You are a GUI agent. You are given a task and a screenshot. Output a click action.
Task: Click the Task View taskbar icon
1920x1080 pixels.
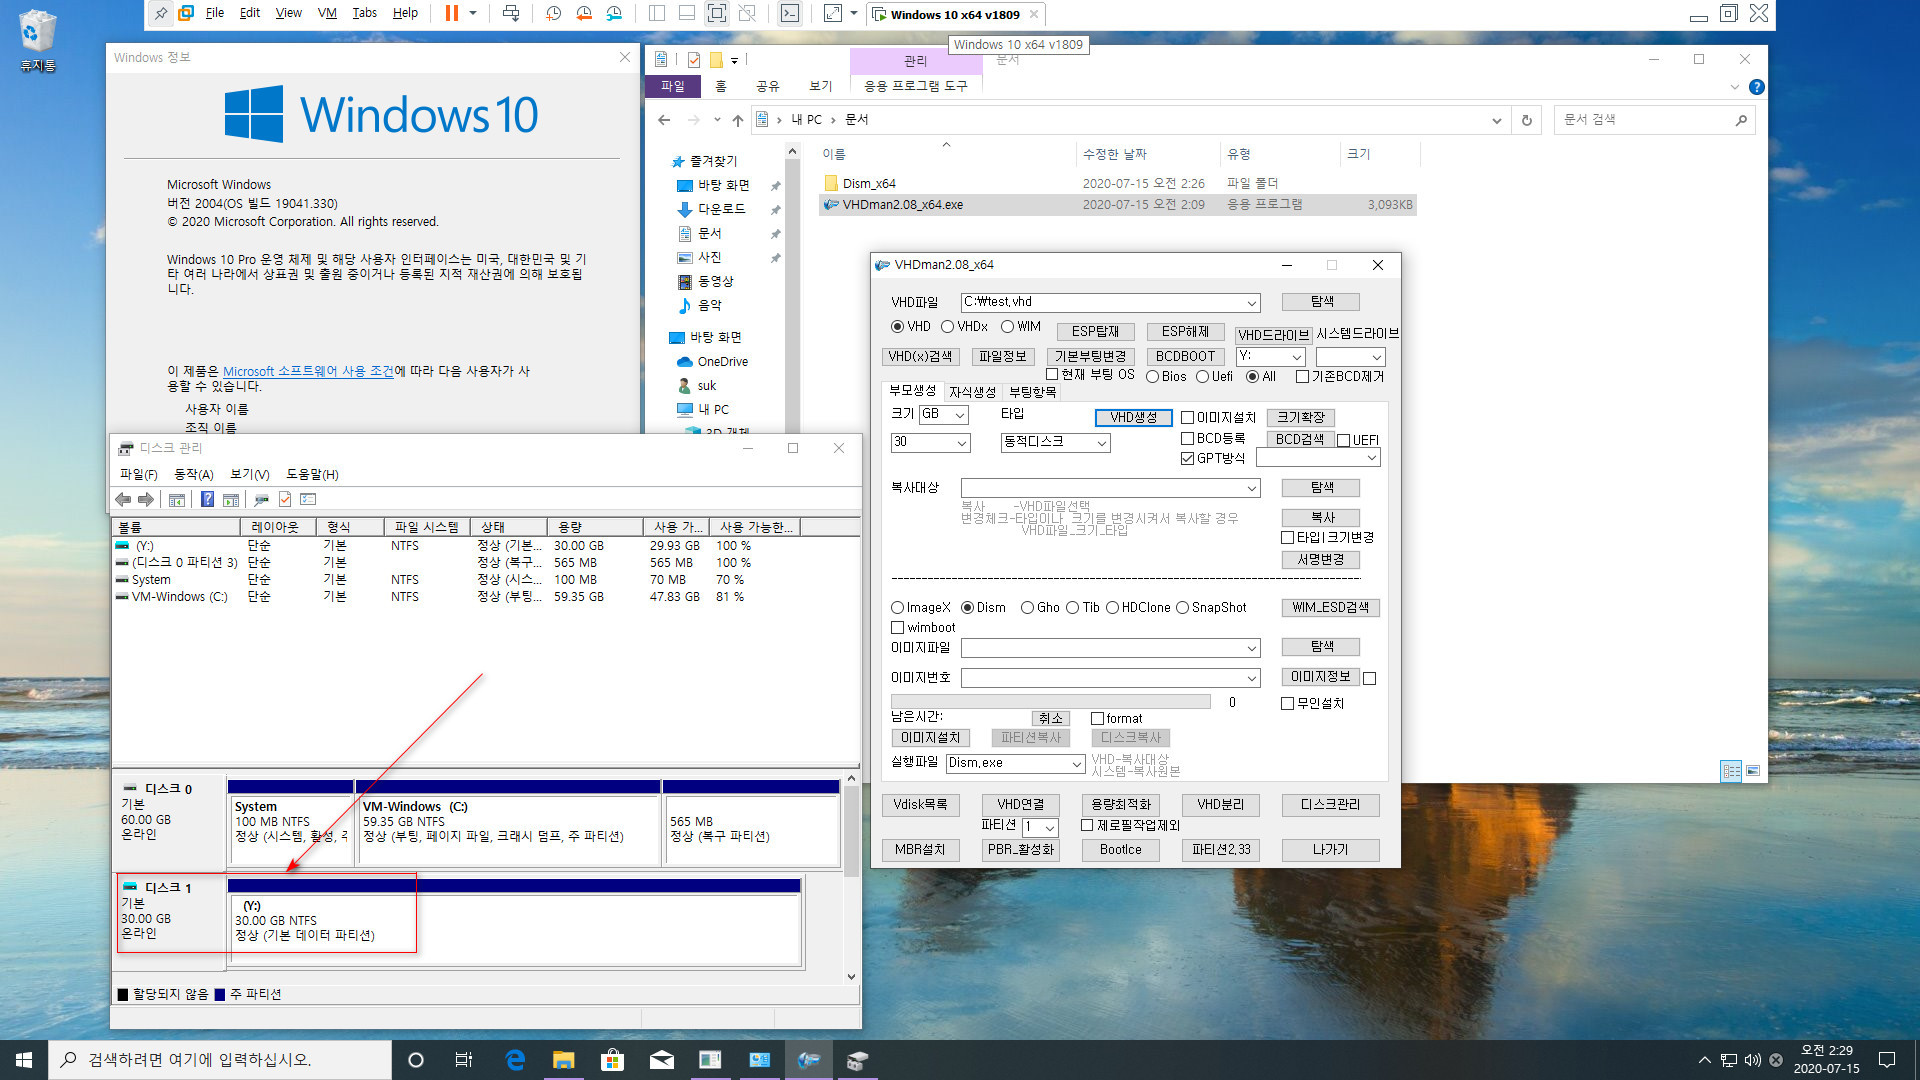click(463, 1060)
